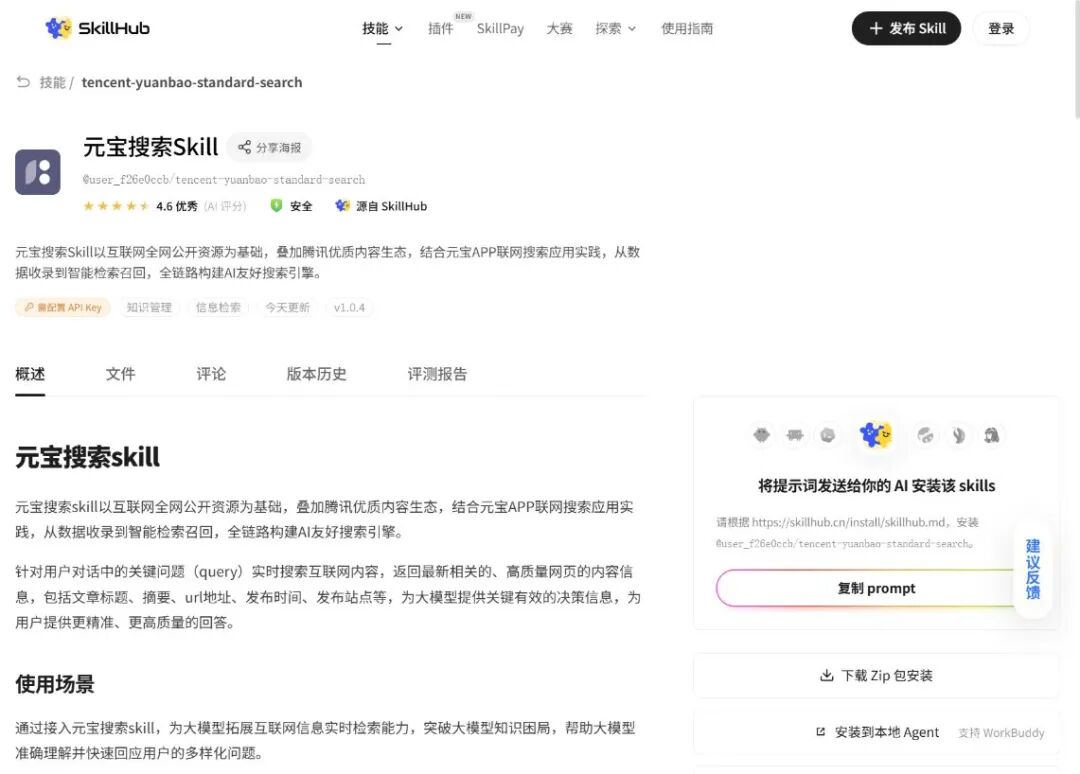
Task: Select the second gray agent icon in the install card
Action: tap(795, 435)
